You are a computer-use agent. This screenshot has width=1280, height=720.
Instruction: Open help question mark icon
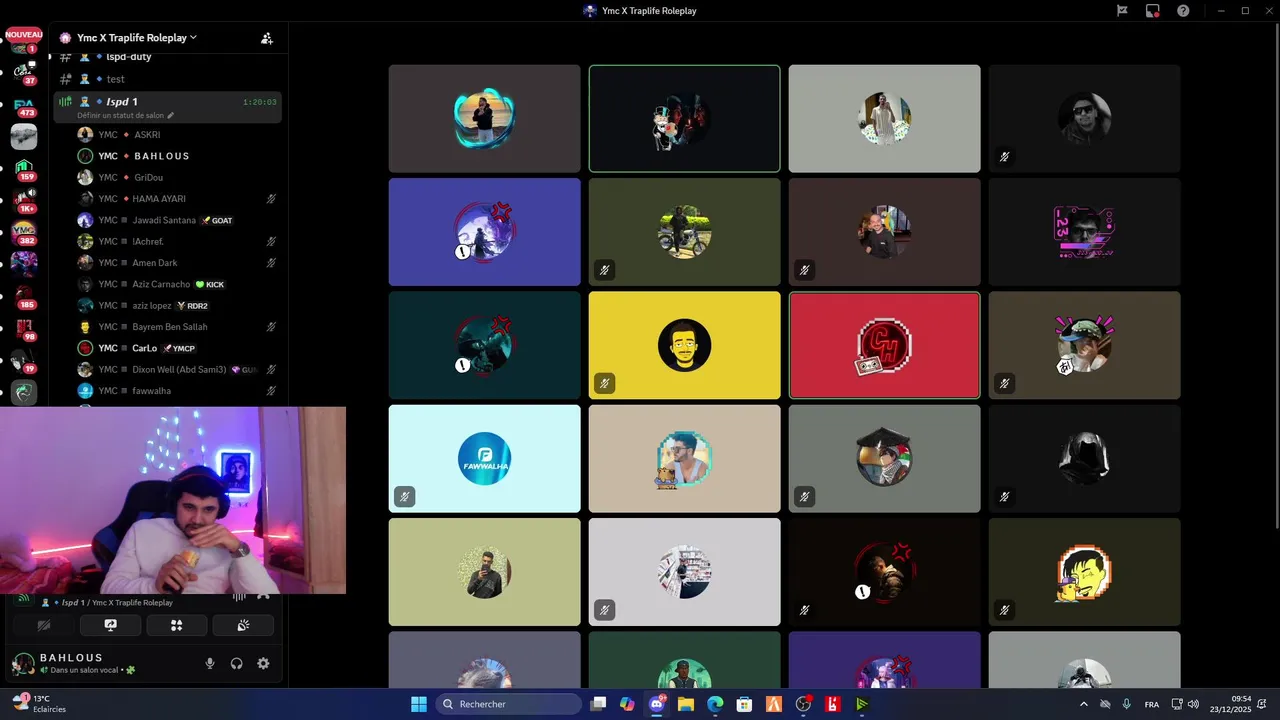click(1183, 11)
